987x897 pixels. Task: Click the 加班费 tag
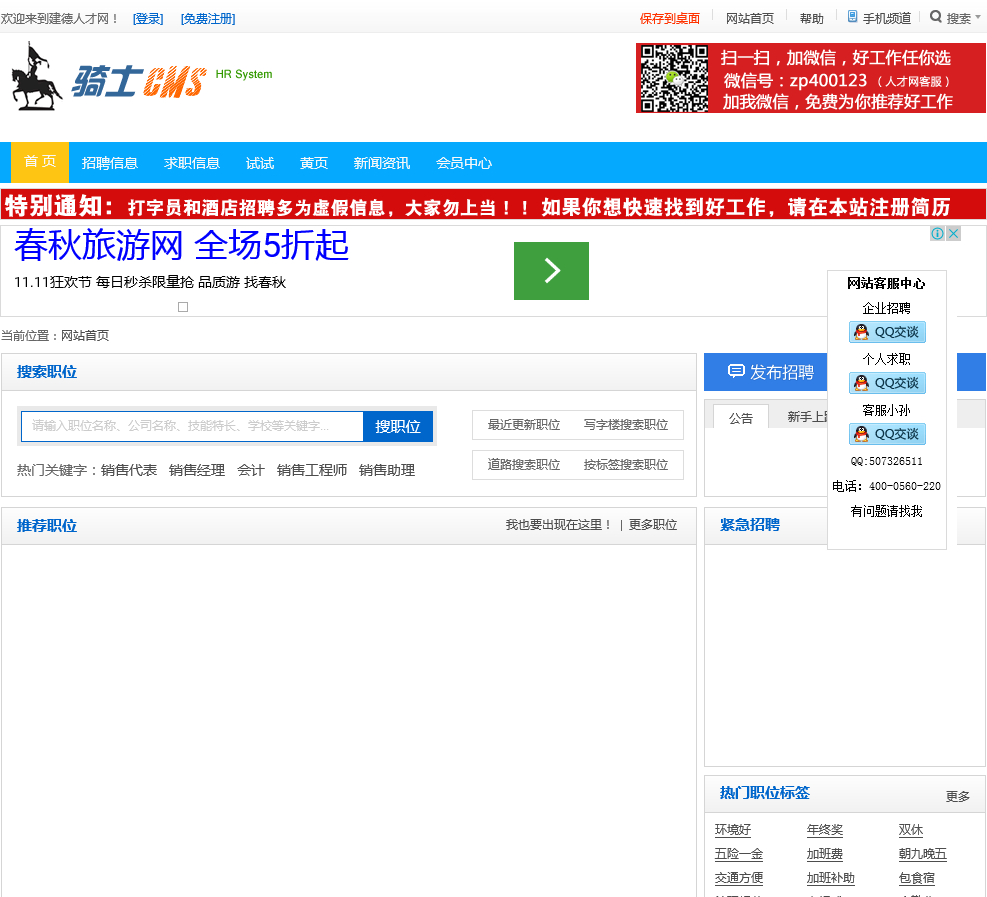click(x=825, y=854)
